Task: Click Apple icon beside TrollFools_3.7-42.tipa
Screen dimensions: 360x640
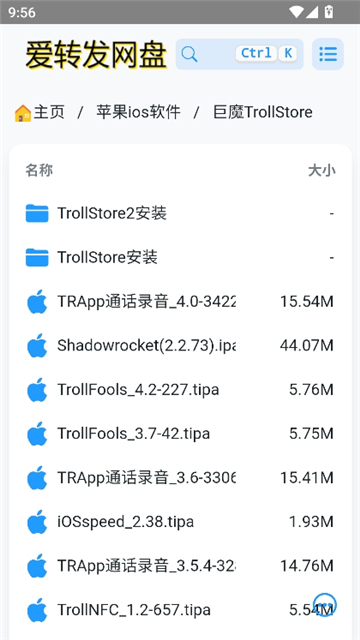Action: tap(37, 434)
